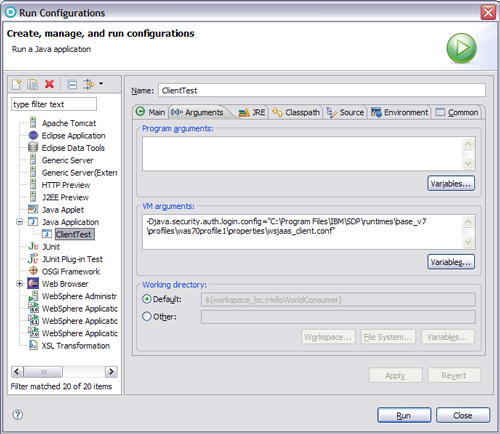Click Program arguments scroll up arrow
This screenshot has height=434, width=500.
pos(468,144)
